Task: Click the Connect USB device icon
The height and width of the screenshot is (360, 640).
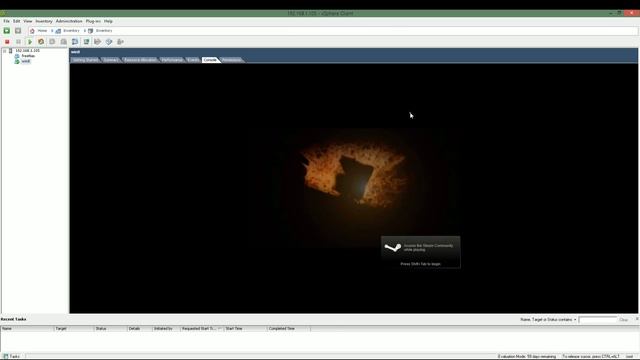Action: 120,42
